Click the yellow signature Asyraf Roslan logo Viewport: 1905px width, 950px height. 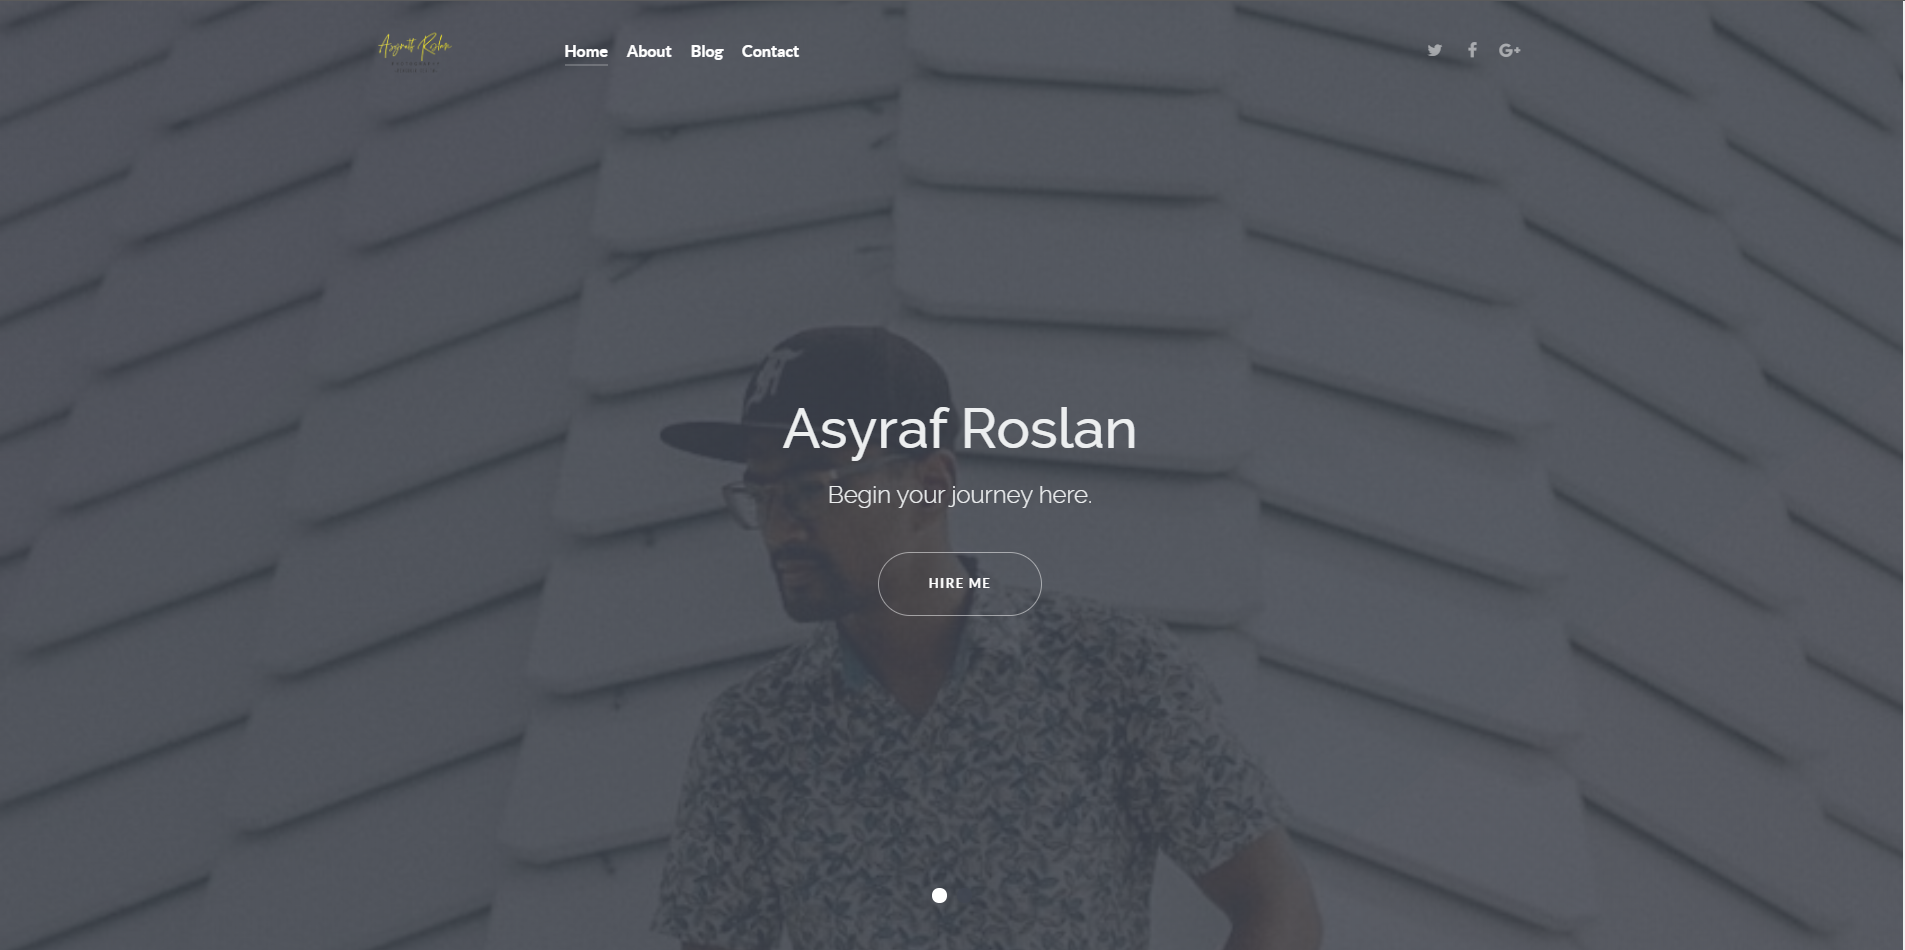point(415,51)
